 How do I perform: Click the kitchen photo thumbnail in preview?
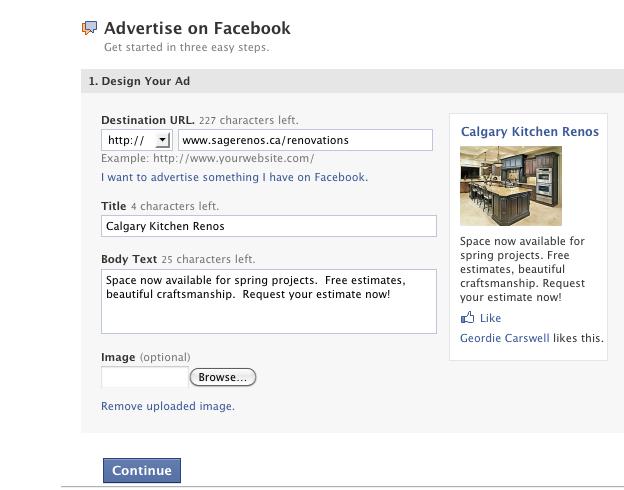click(x=511, y=186)
